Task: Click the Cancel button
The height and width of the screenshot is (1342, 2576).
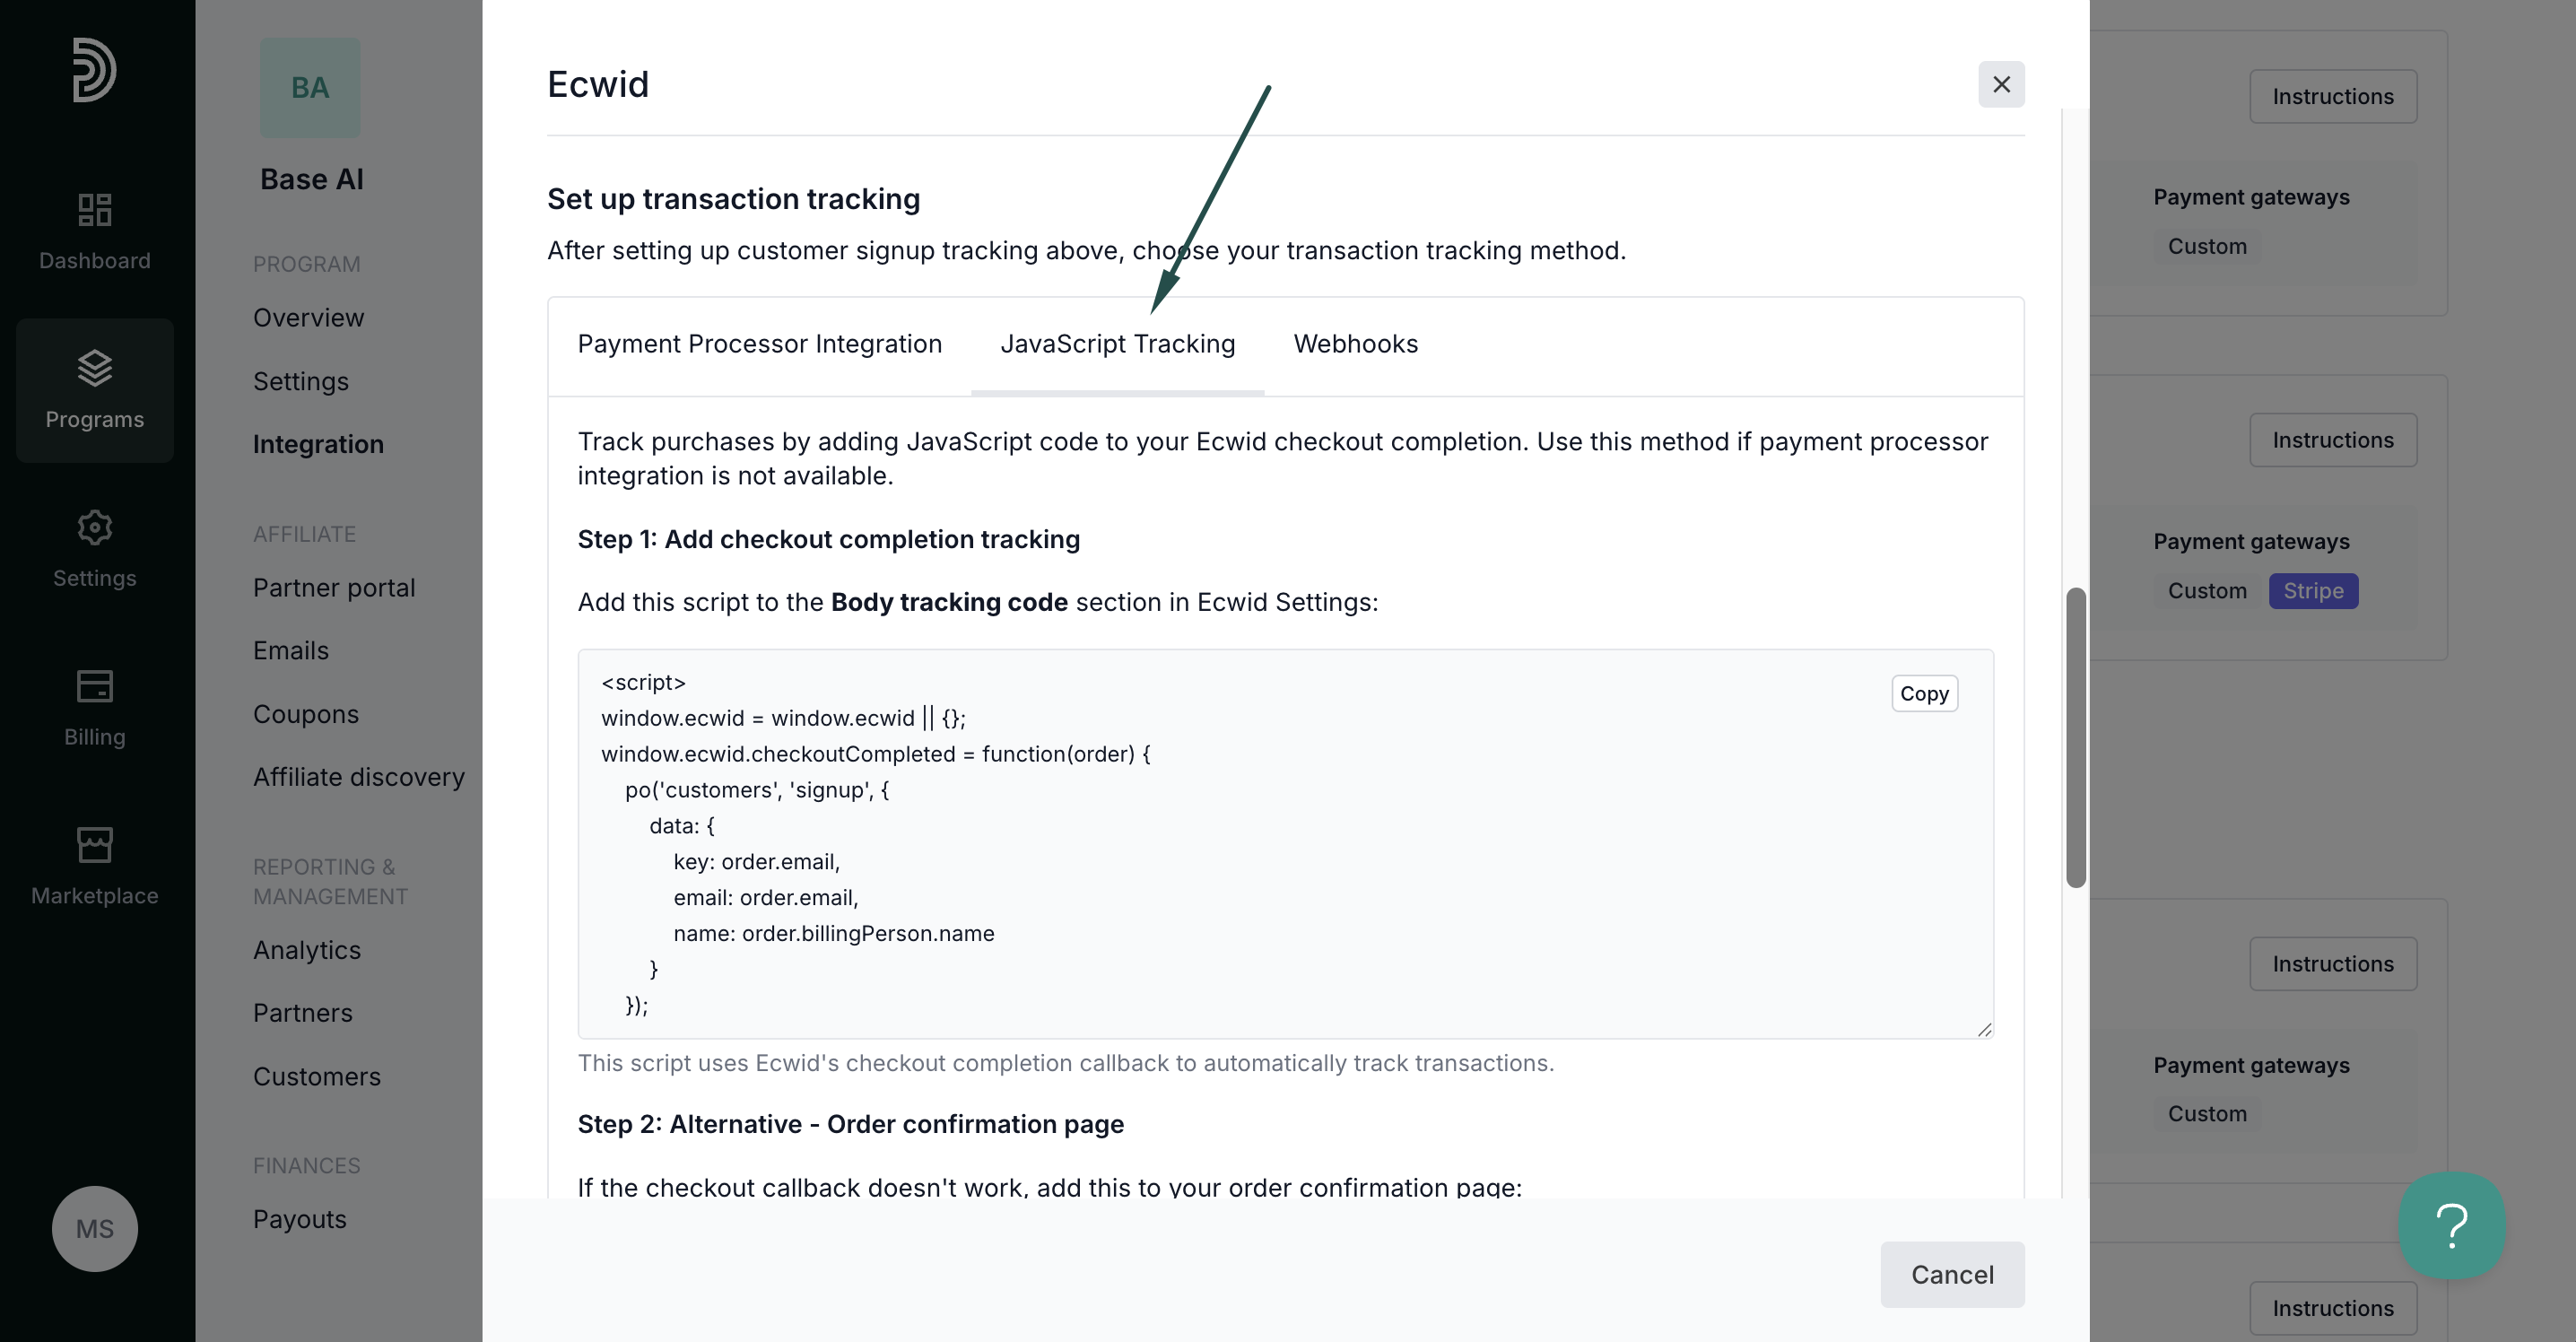Action: [1952, 1274]
